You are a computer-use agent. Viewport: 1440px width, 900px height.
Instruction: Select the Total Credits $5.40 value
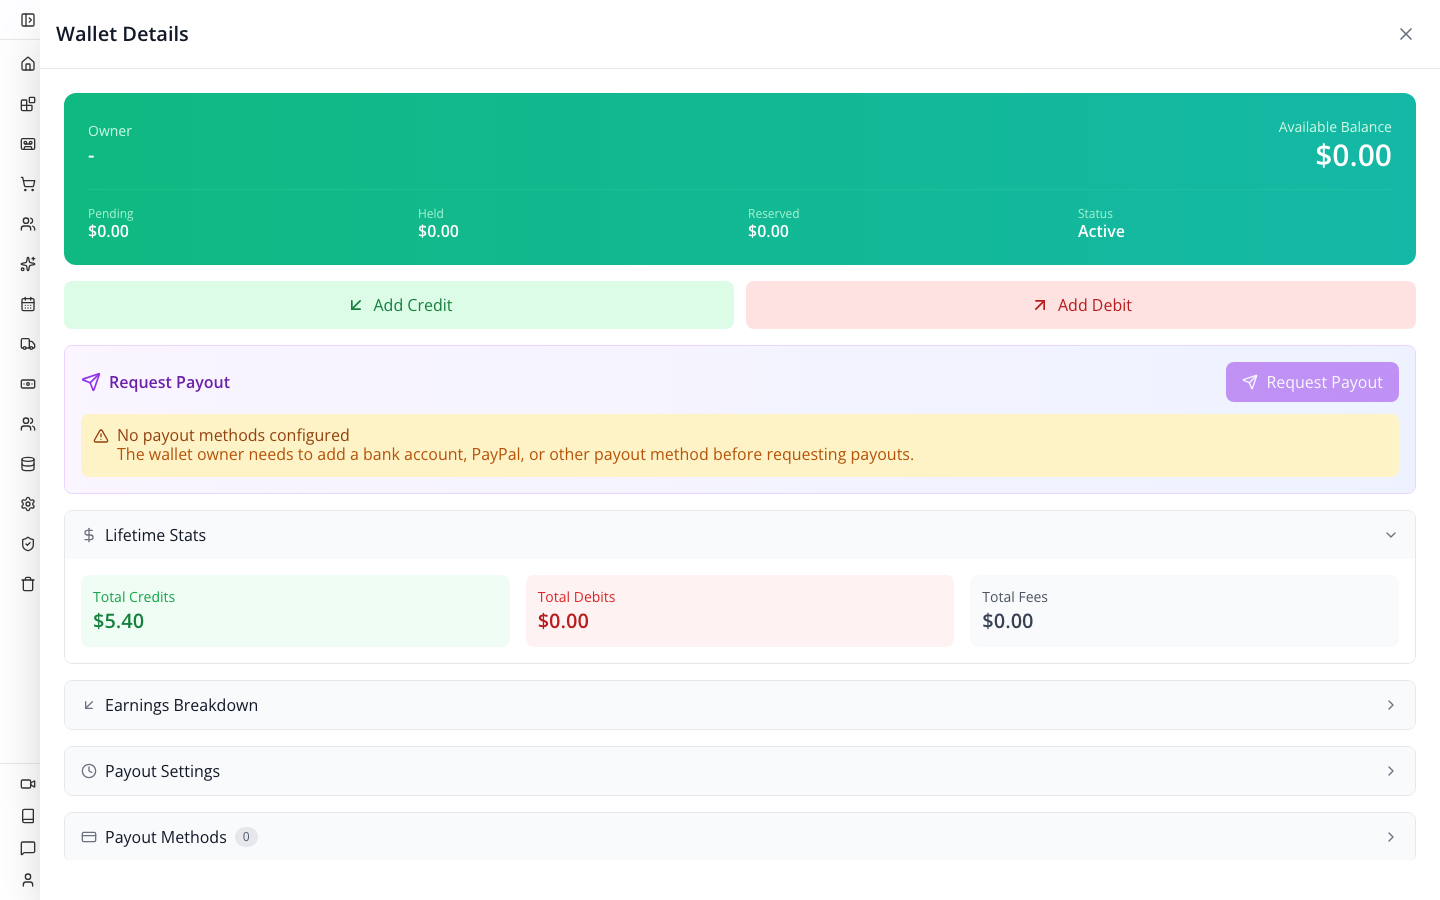pyautogui.click(x=118, y=621)
